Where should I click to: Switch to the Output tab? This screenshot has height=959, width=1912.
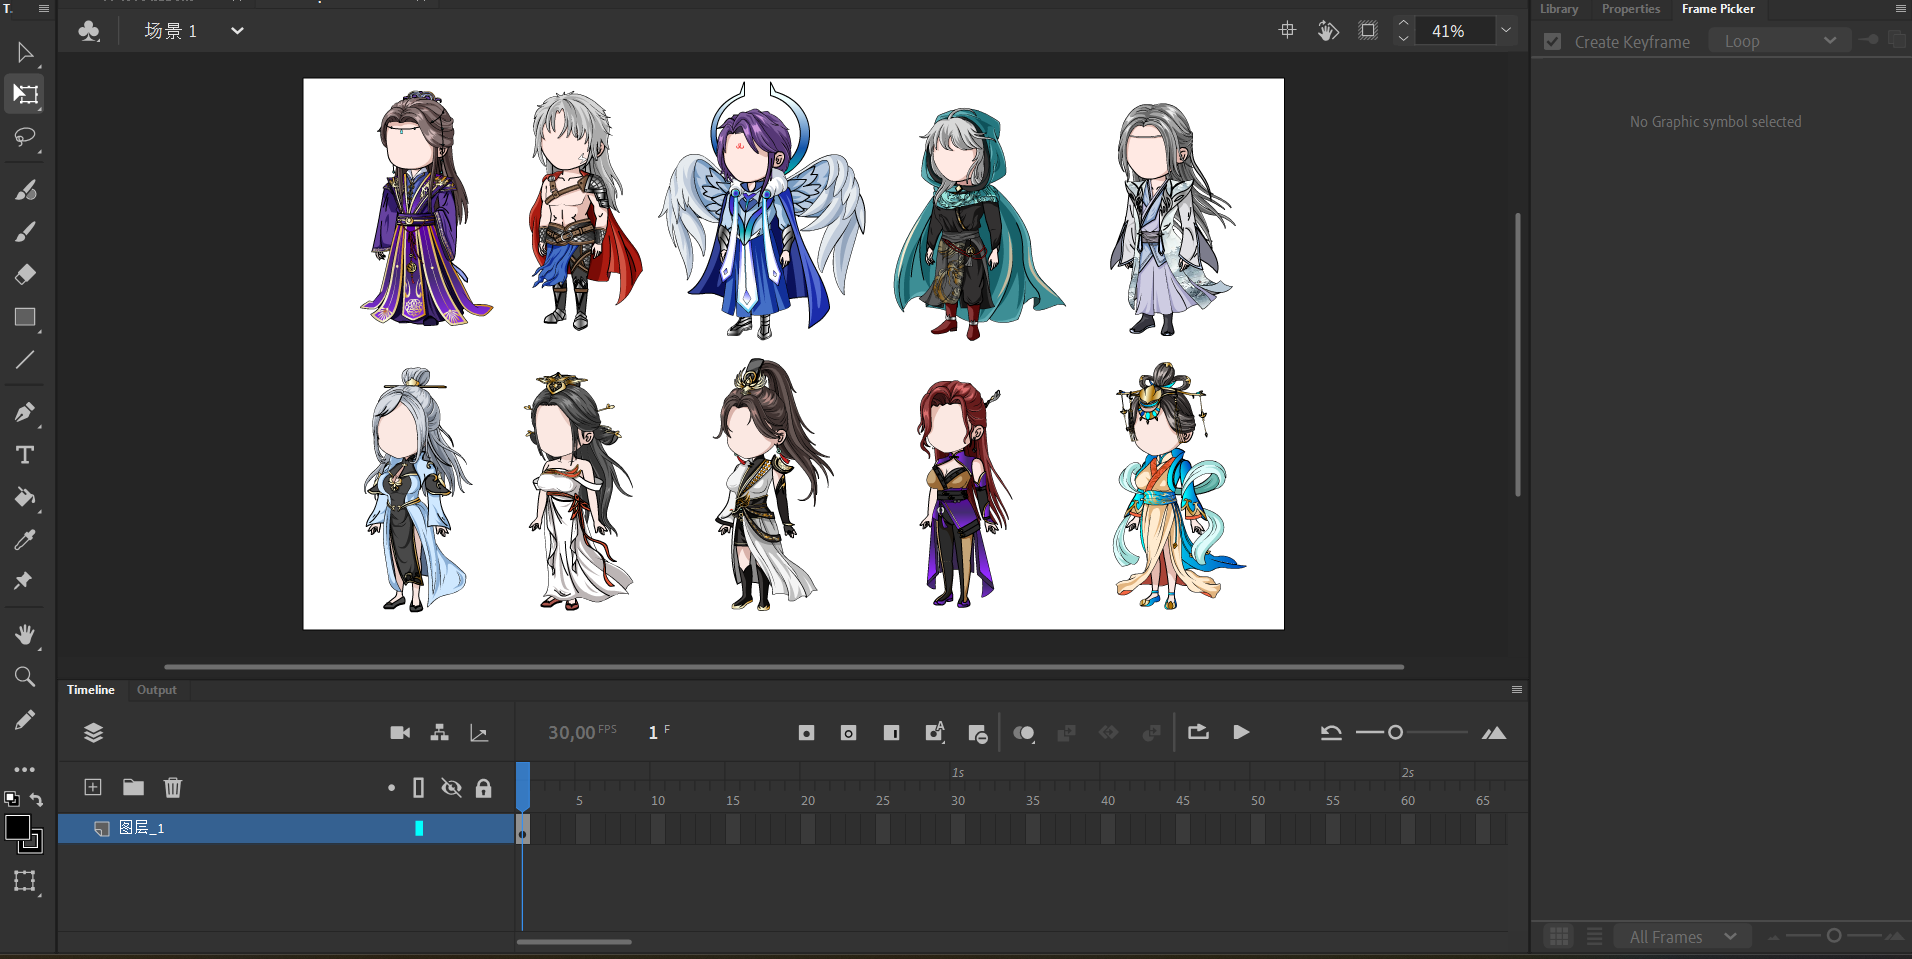[x=156, y=690]
